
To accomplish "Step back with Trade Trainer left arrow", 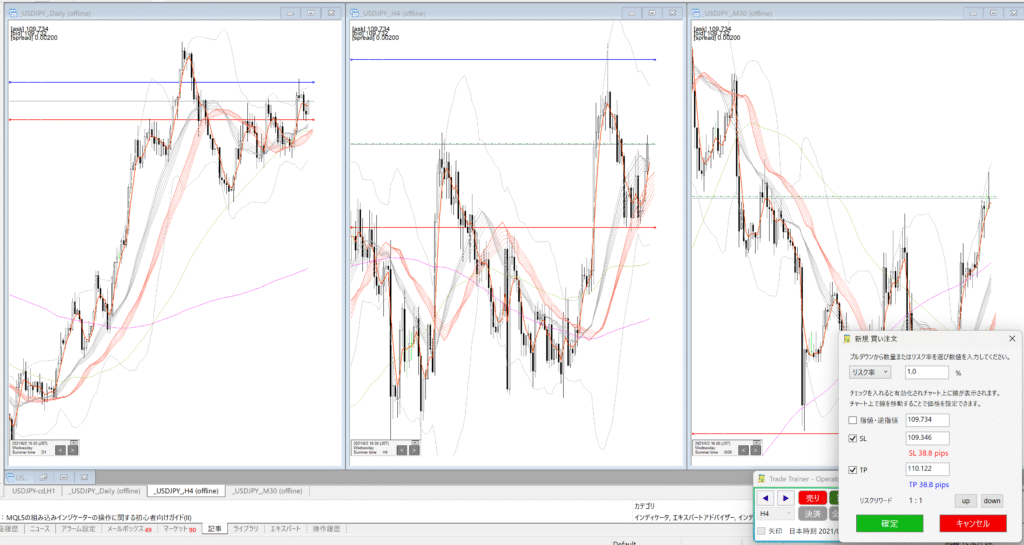I will 765,498.
